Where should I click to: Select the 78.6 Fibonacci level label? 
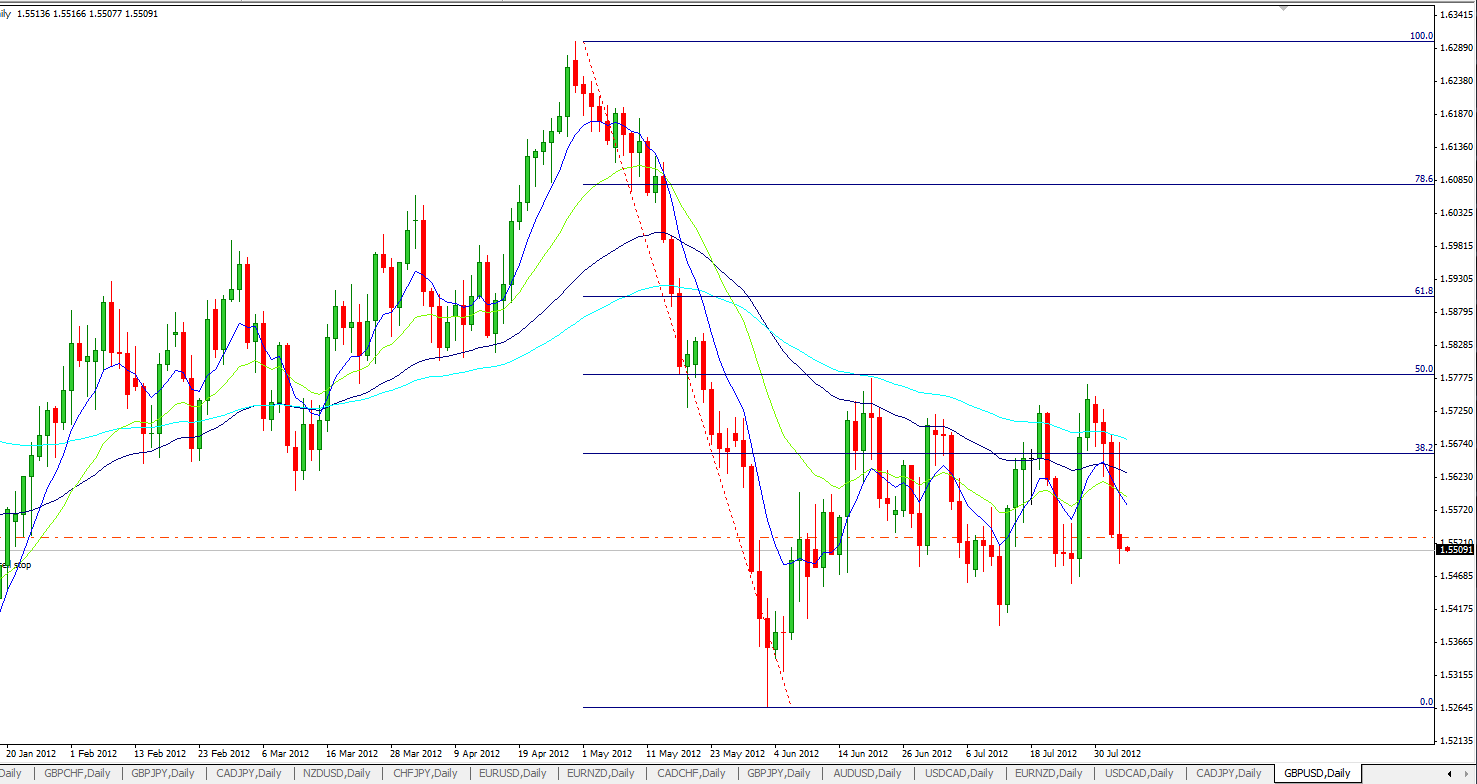click(x=1423, y=179)
